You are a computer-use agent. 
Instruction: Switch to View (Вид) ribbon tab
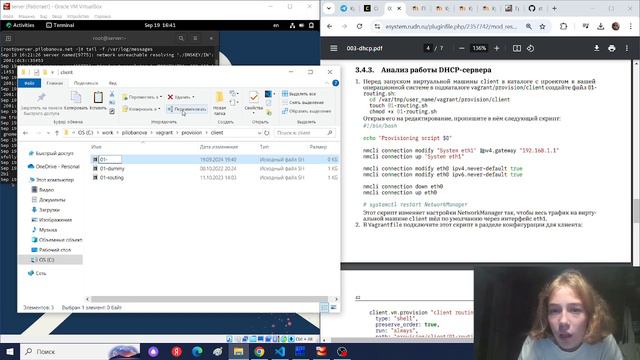113,83
